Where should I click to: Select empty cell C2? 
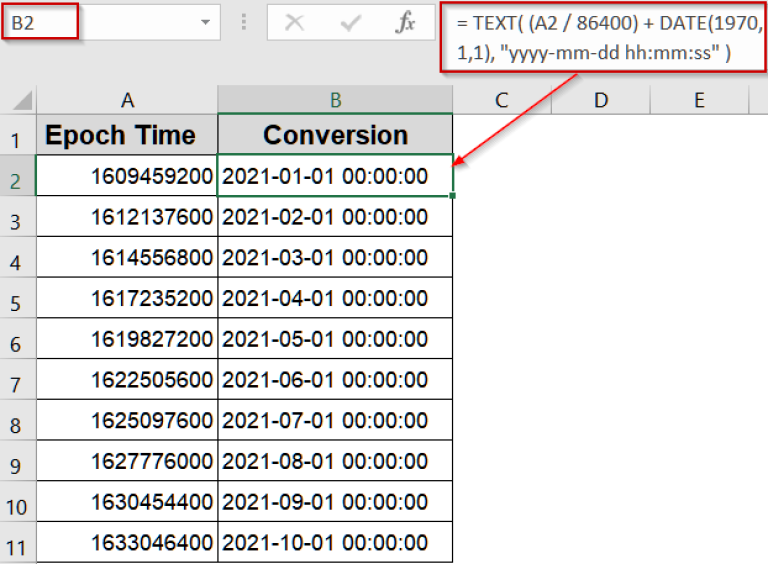pos(502,176)
